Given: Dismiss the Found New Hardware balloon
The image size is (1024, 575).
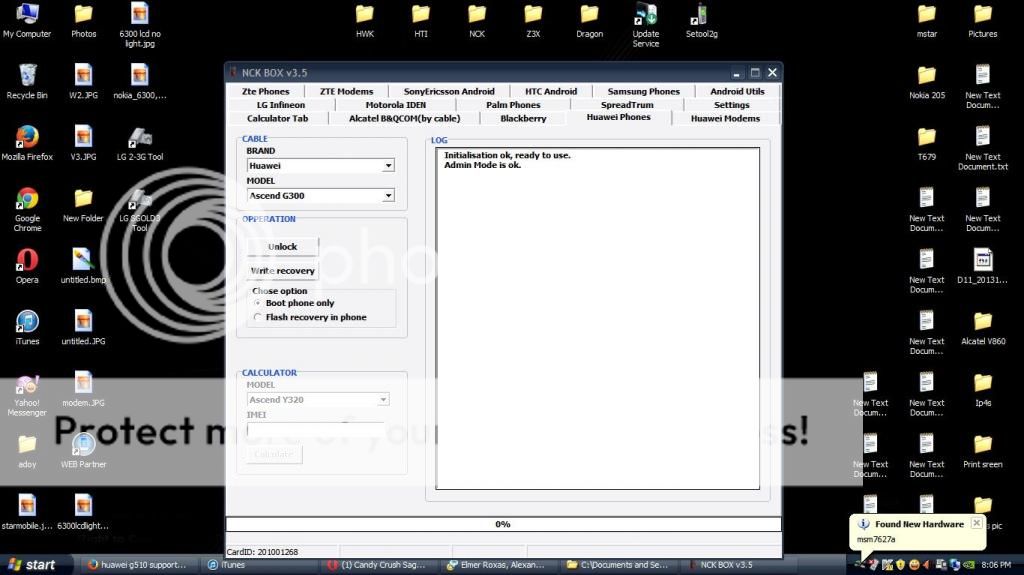Looking at the screenshot, I should [x=976, y=523].
